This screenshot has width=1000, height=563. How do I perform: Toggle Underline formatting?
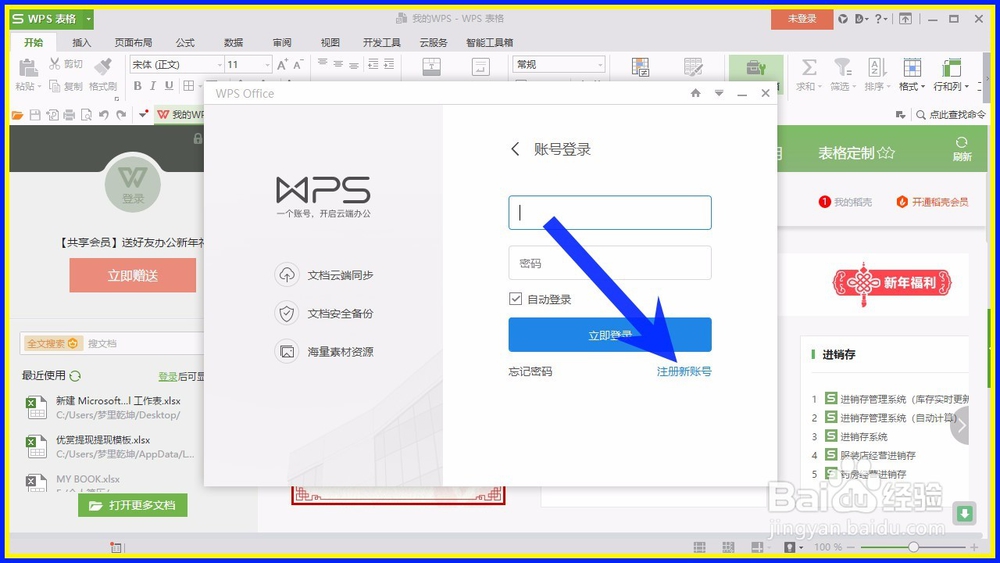[x=169, y=85]
